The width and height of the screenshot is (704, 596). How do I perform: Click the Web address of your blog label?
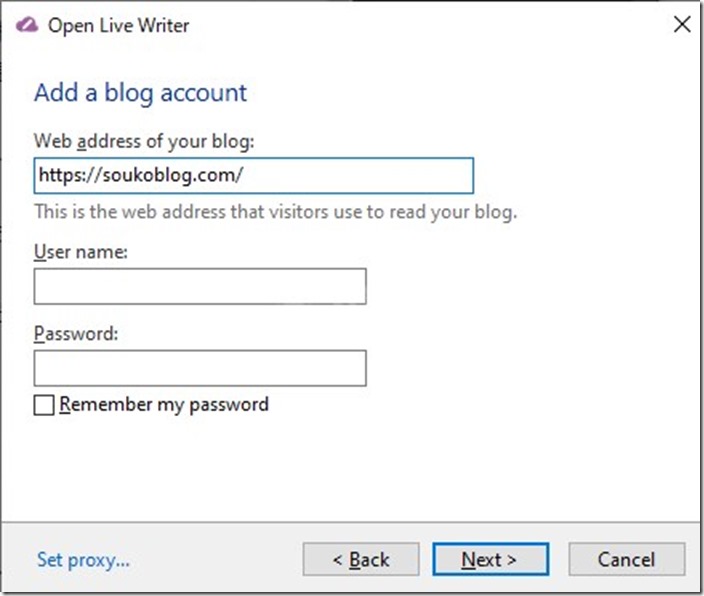click(x=144, y=141)
